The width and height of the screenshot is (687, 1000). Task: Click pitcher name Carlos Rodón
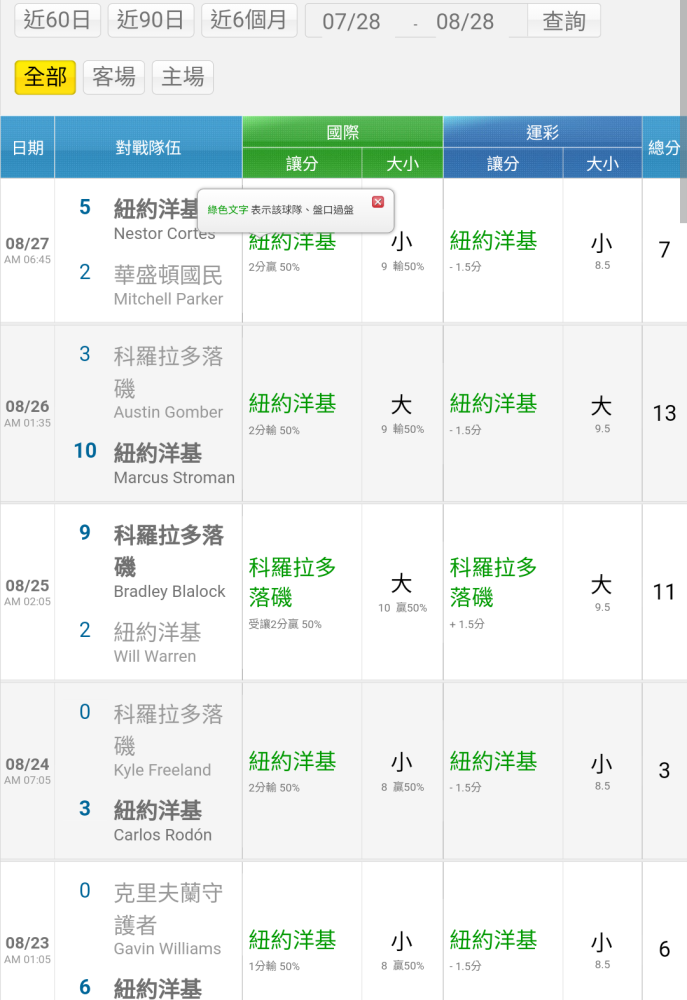tap(163, 834)
